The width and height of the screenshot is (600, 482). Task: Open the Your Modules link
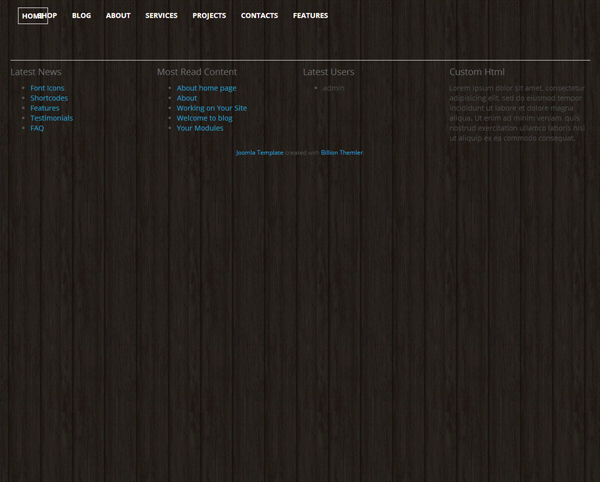[x=200, y=128]
